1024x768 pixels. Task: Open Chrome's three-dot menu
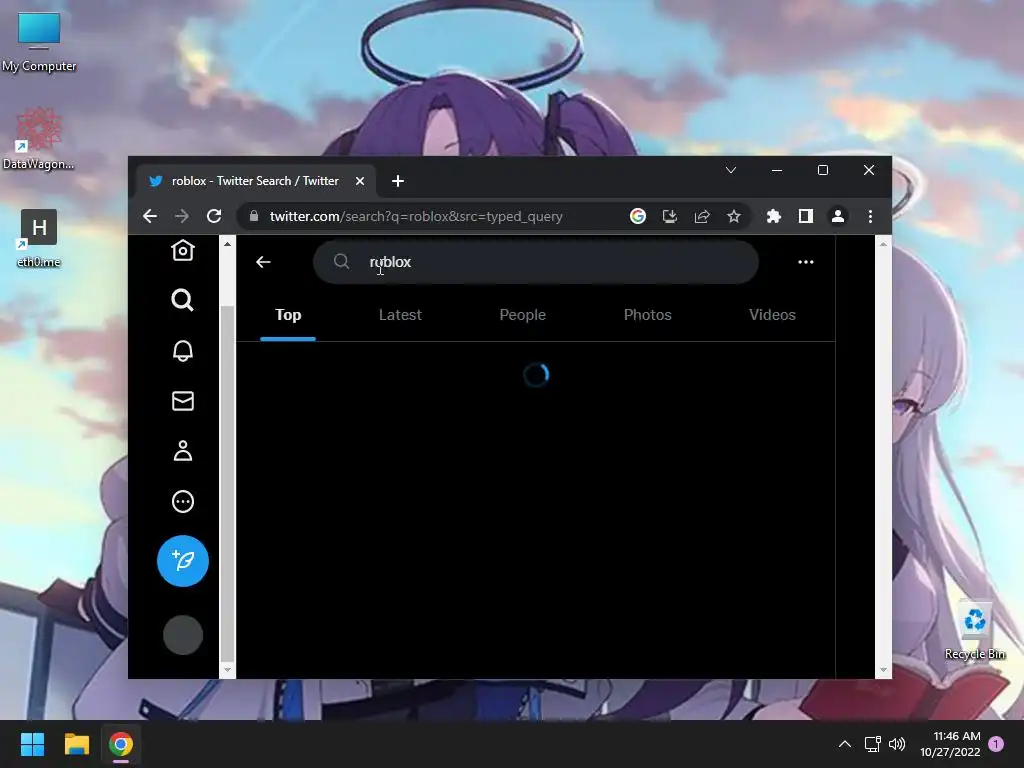click(x=871, y=216)
